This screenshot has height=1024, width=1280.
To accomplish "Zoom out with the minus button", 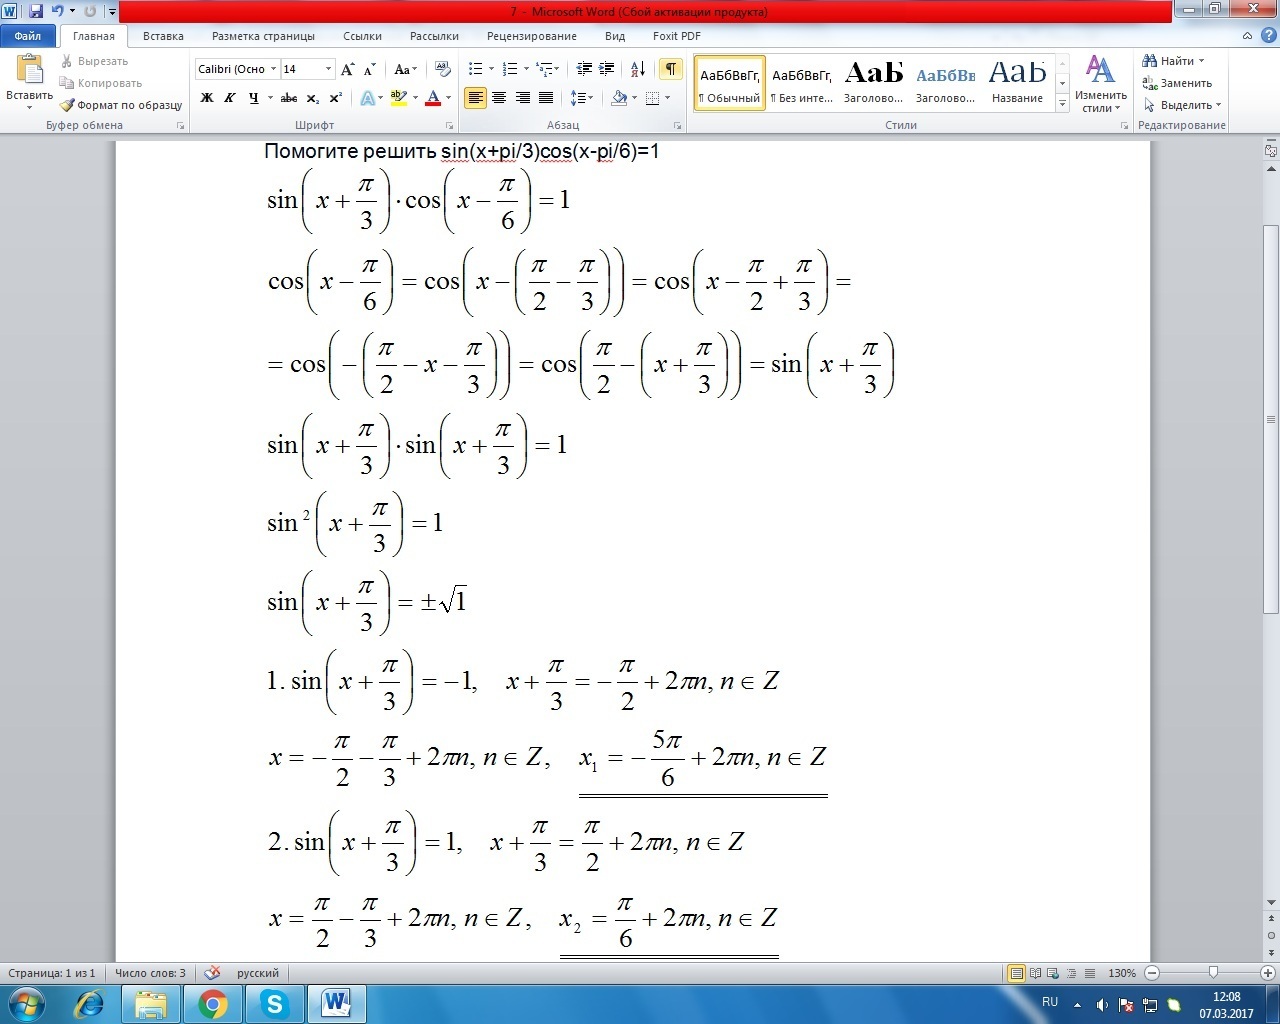I will click(x=1152, y=973).
